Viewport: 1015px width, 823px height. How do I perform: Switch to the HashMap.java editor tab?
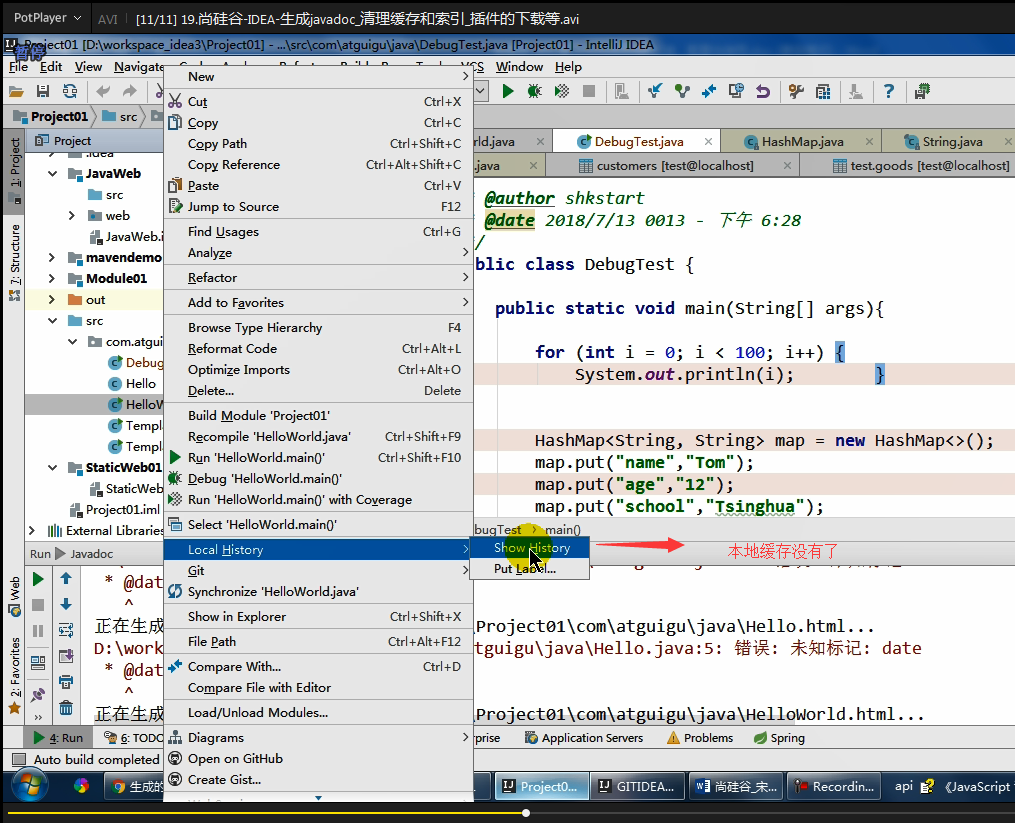tap(801, 141)
